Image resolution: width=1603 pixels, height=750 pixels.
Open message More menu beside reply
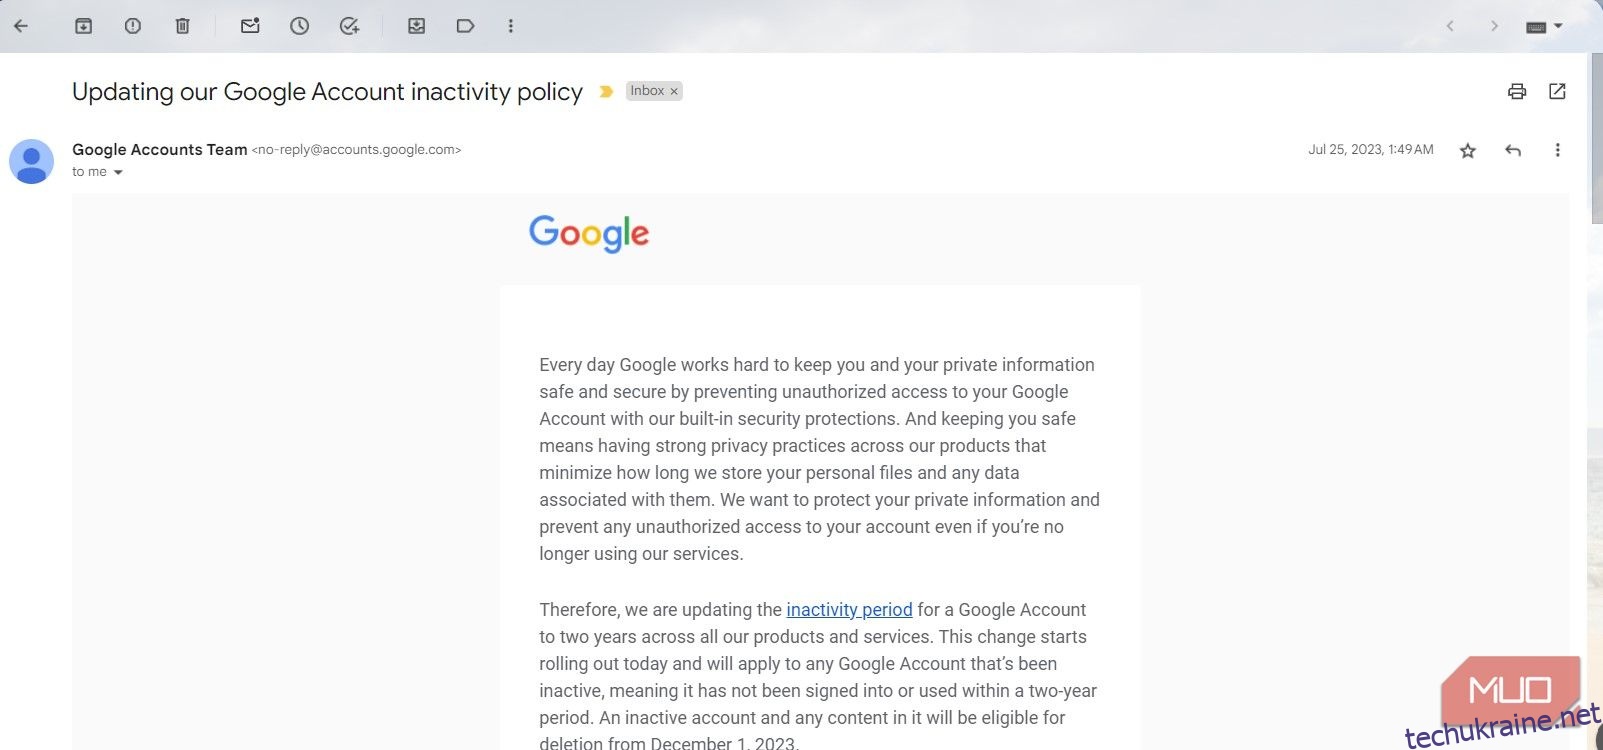(x=1557, y=150)
